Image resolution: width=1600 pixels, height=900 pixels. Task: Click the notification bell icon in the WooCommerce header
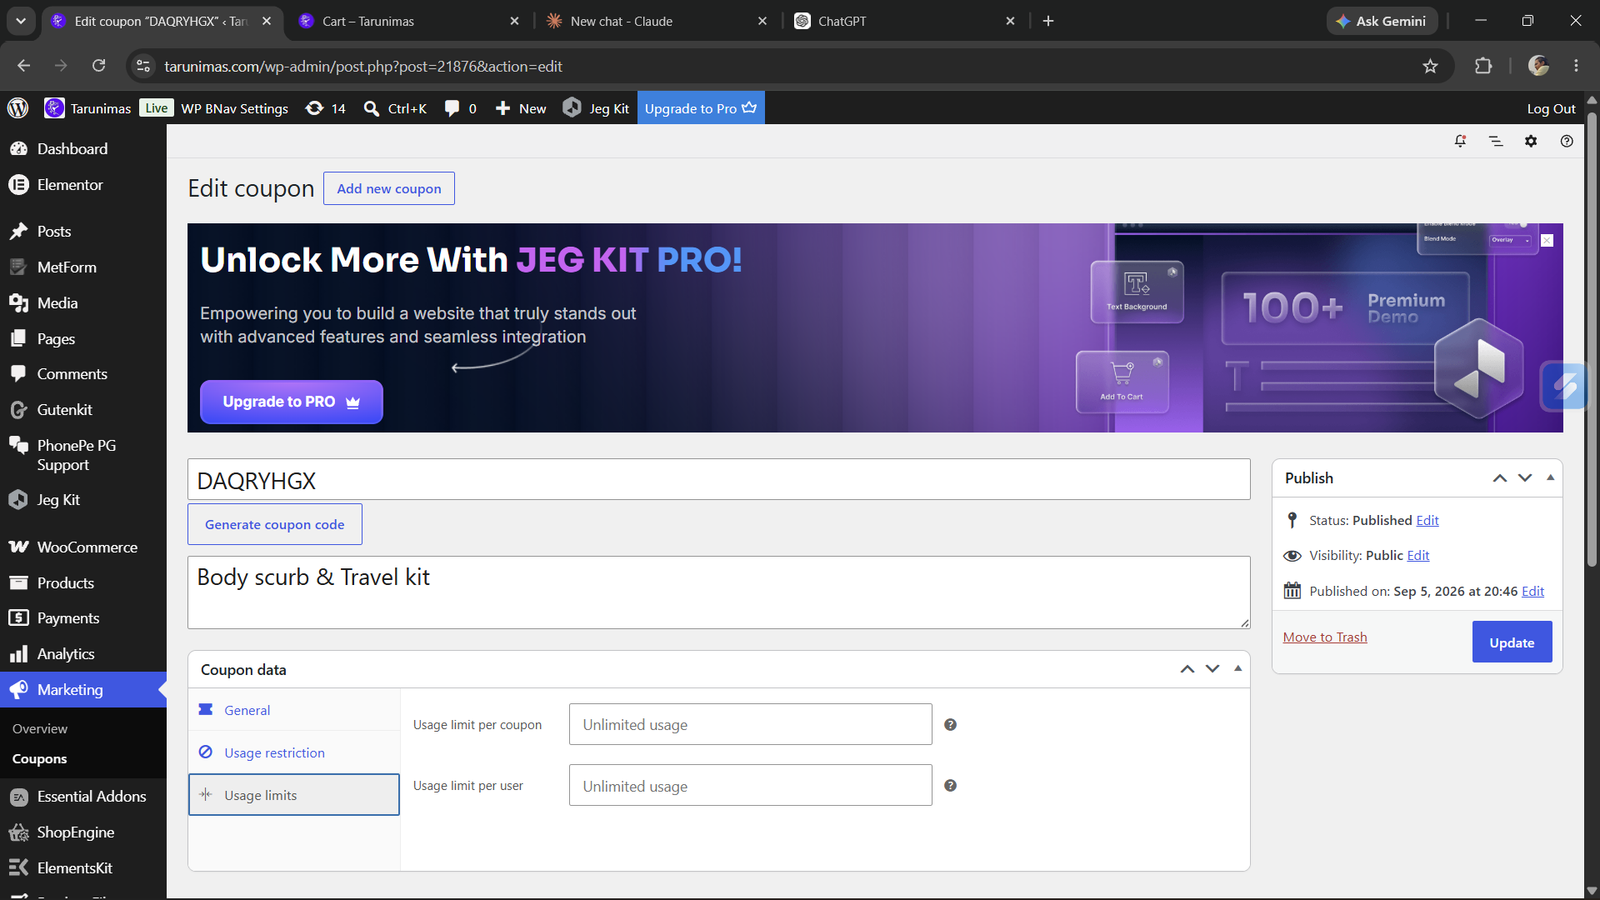[1460, 141]
